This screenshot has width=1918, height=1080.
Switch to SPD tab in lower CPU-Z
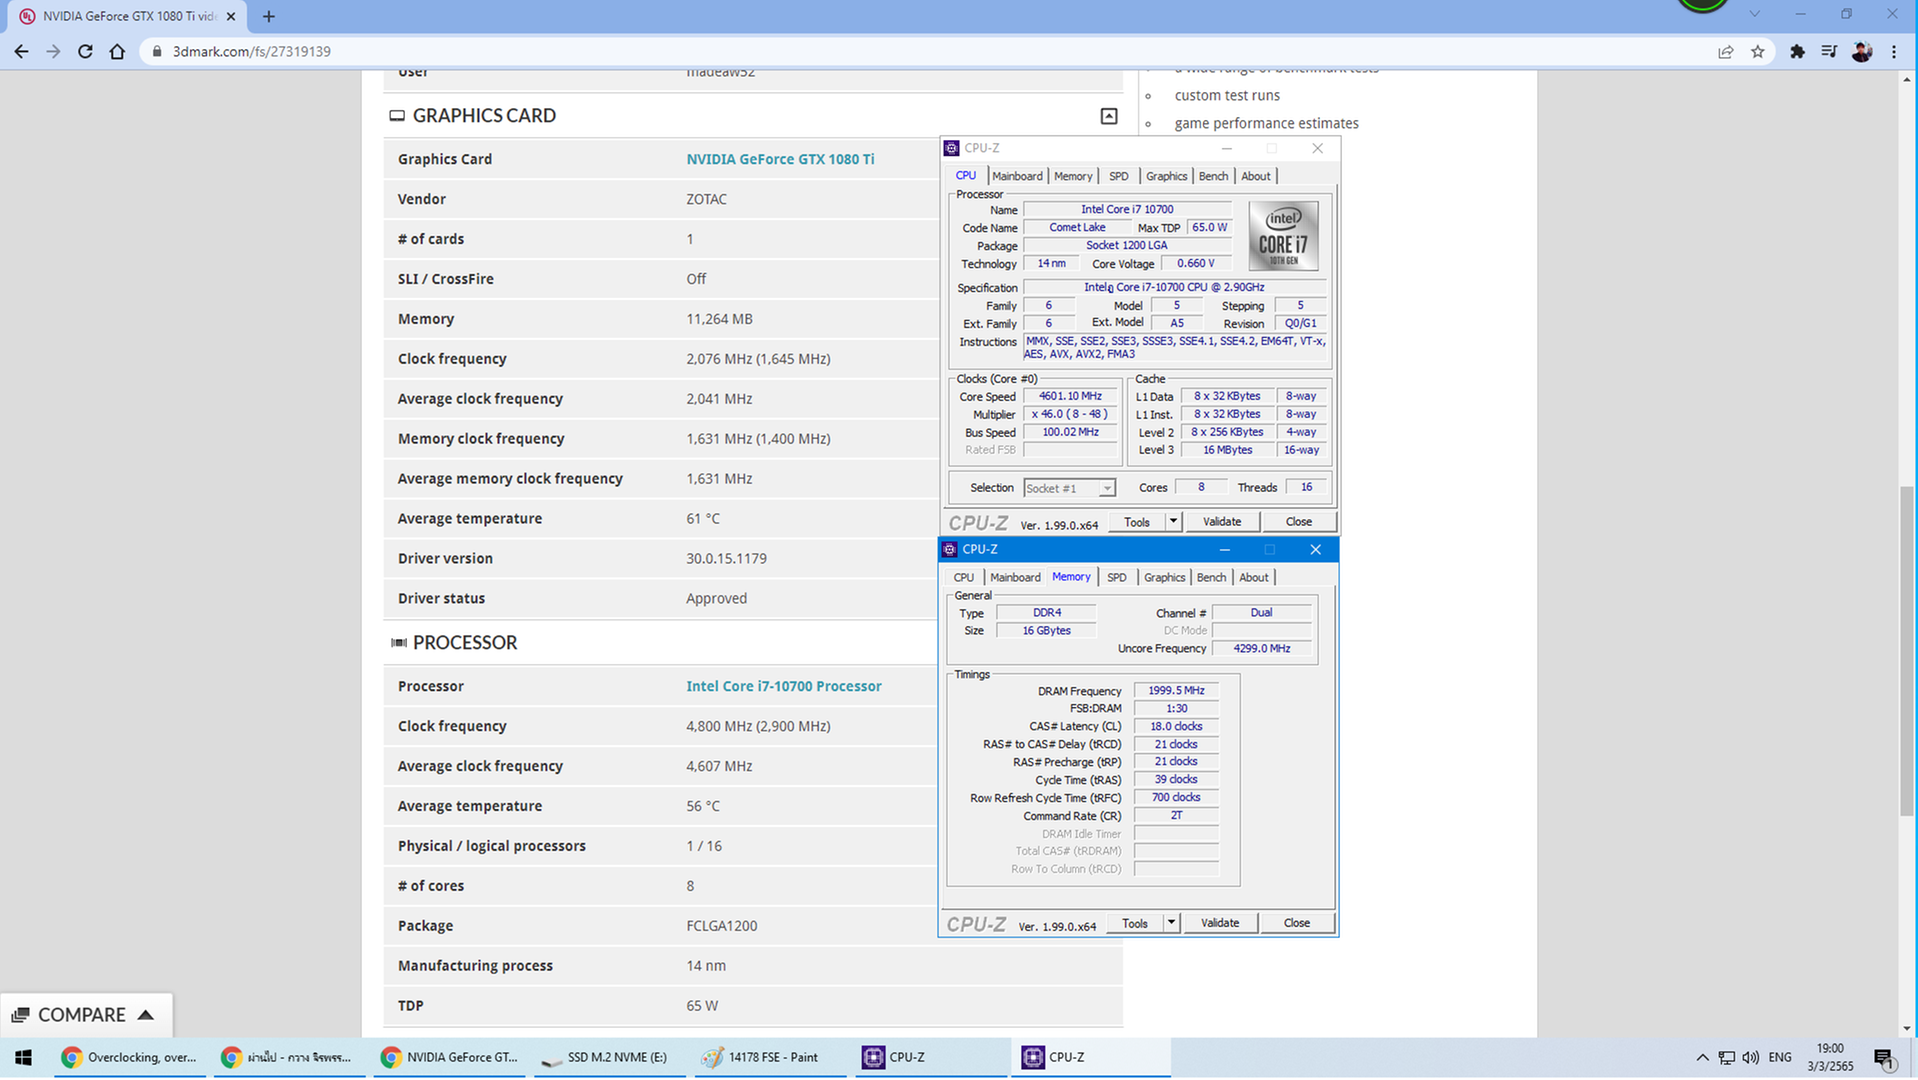[1116, 578]
